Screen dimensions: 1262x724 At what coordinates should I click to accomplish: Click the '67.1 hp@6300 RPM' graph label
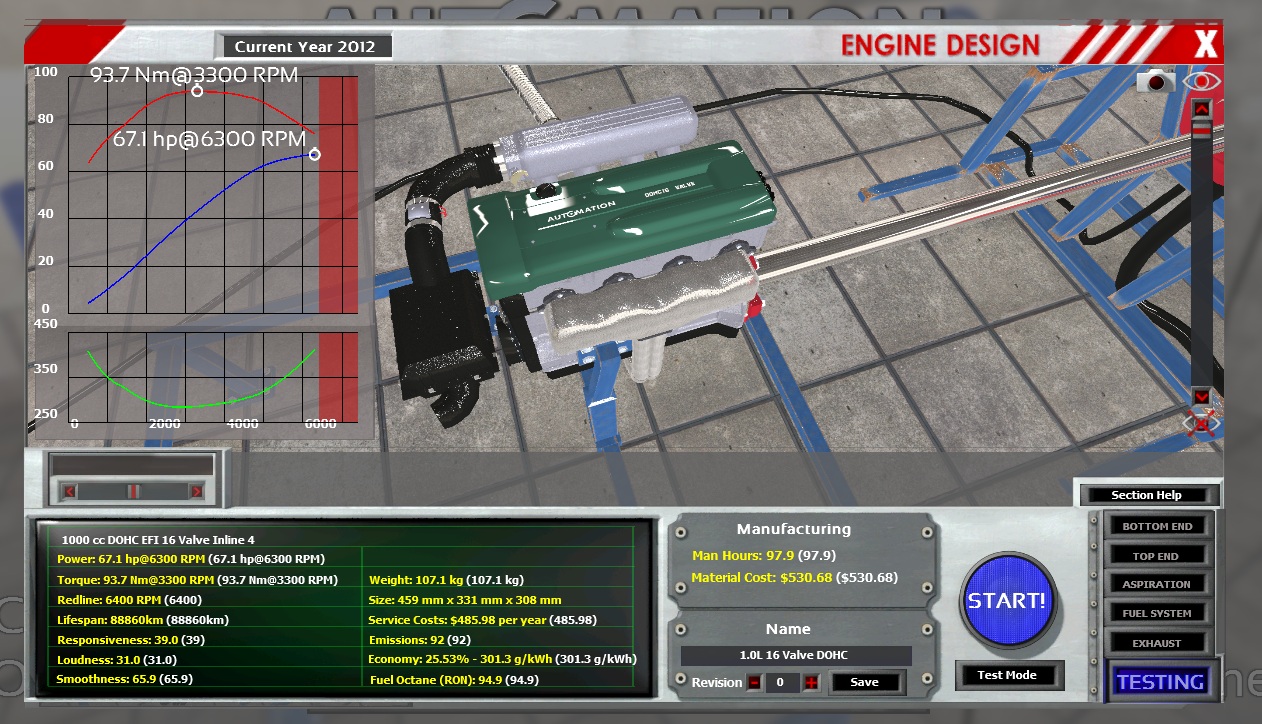(x=209, y=140)
